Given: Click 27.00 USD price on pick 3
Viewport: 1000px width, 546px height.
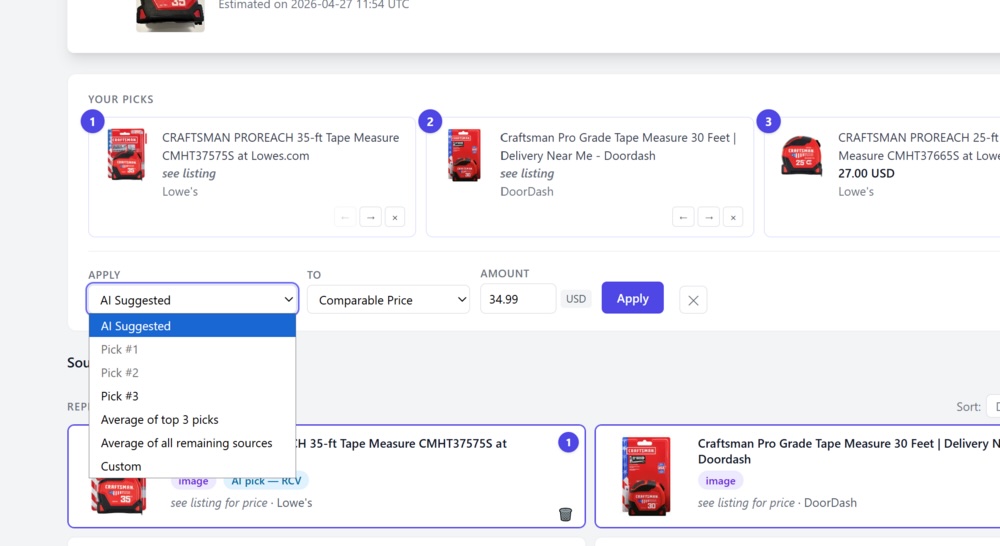Looking at the screenshot, I should (866, 173).
